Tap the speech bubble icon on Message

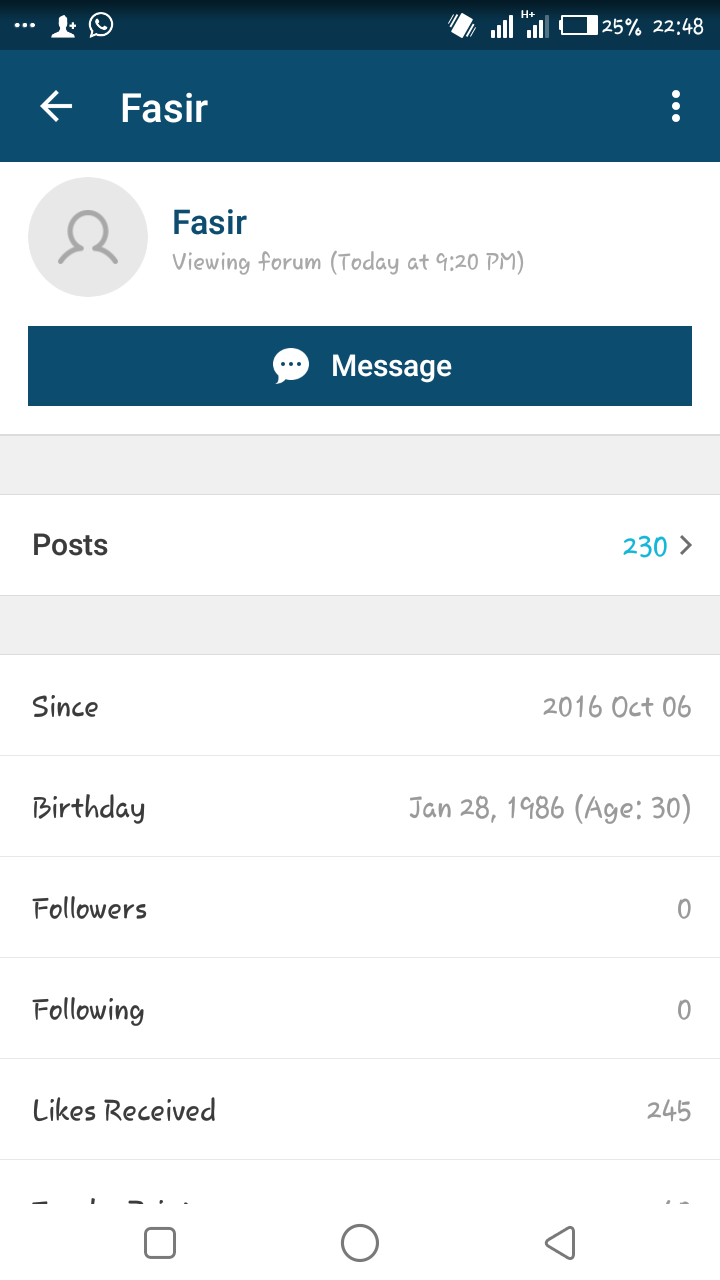click(291, 366)
